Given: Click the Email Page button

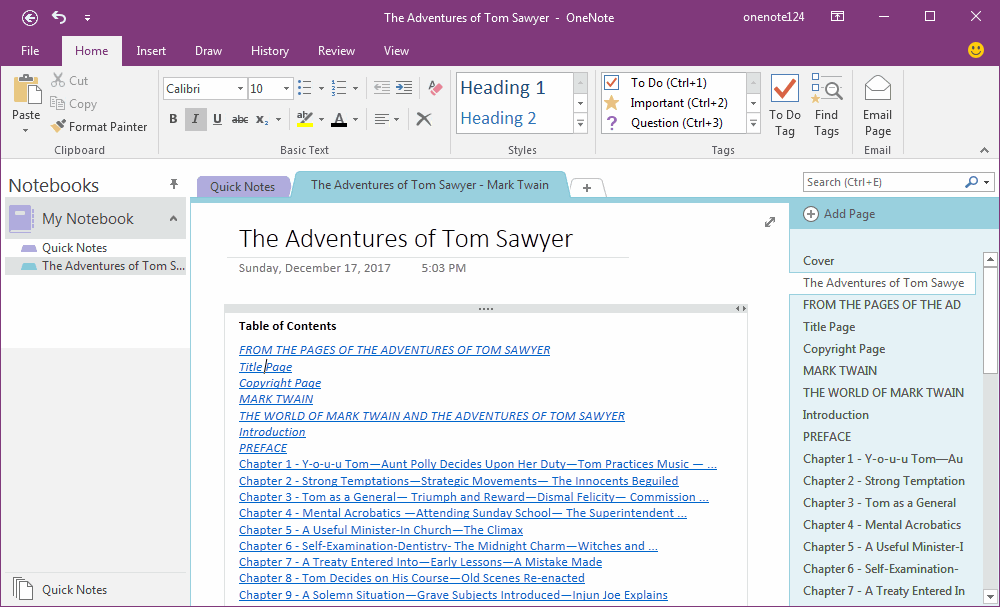Looking at the screenshot, I should pos(878,106).
